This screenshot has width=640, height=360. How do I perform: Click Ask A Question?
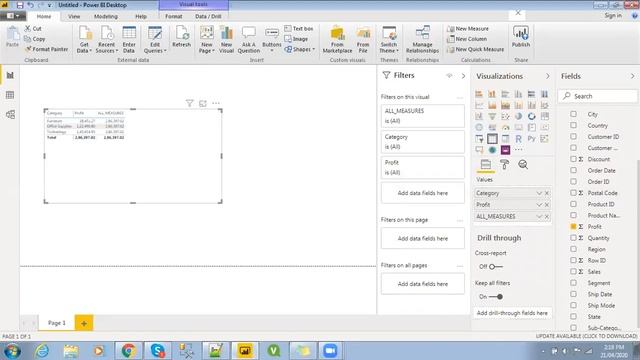tap(249, 39)
